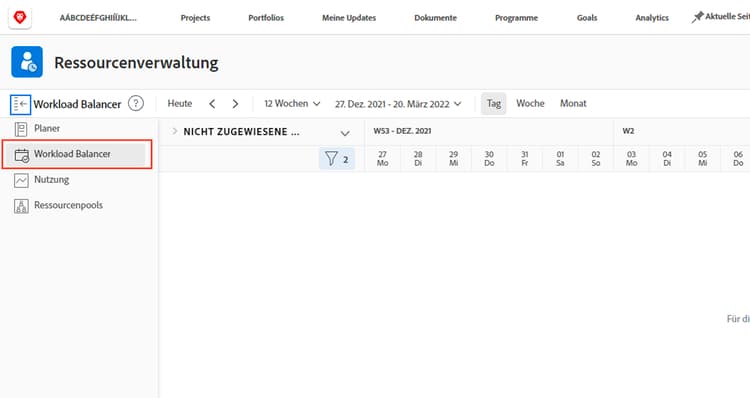
Task: Go to previous period with left arrow
Action: coord(212,104)
